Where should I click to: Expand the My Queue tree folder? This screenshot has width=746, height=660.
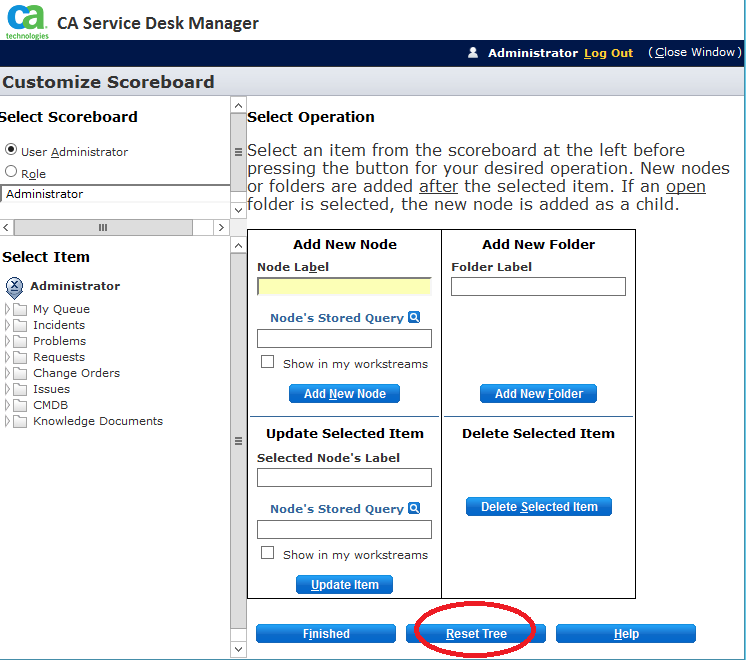point(7,309)
